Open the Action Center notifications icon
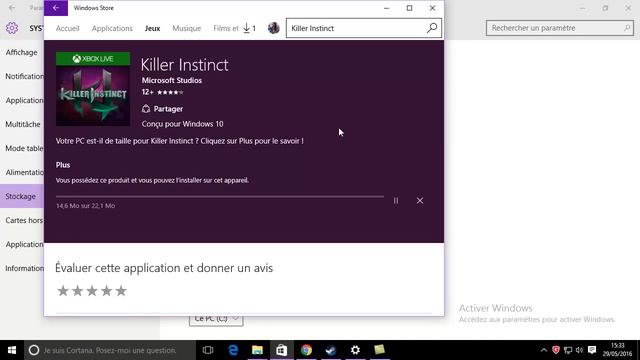640x360 pixels. 592,350
